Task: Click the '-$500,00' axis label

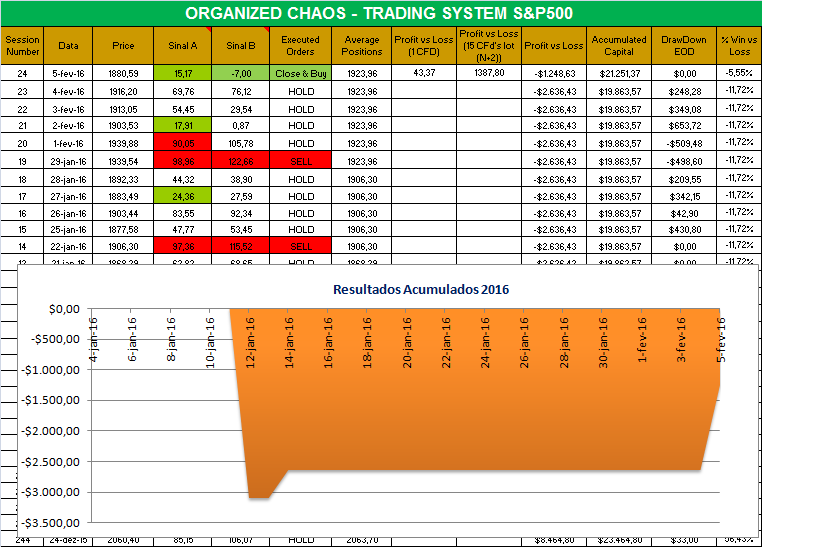Action: pyautogui.click(x=55, y=339)
